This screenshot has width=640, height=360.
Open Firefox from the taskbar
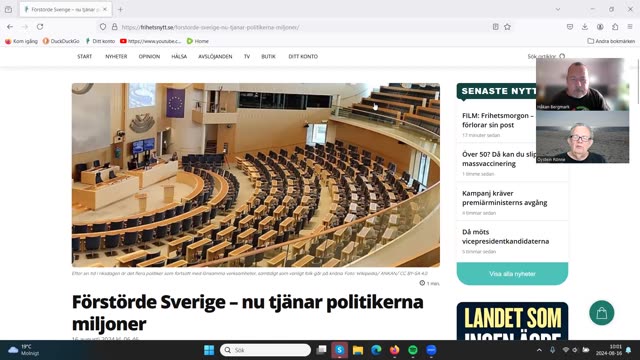[394, 350]
